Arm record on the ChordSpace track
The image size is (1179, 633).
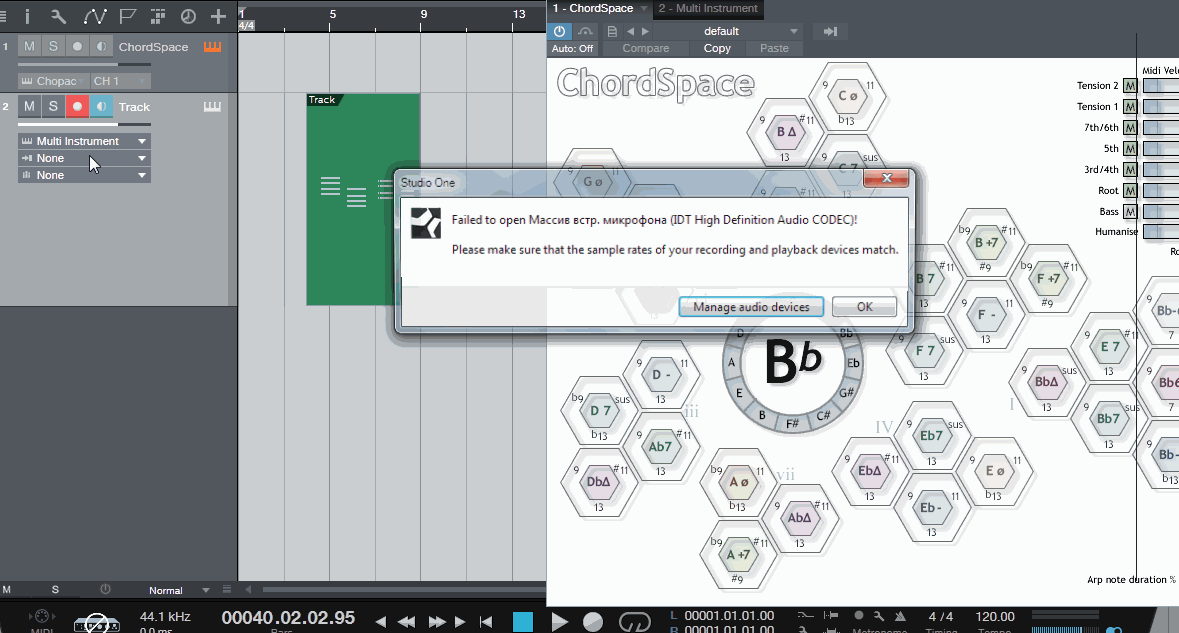click(x=77, y=47)
